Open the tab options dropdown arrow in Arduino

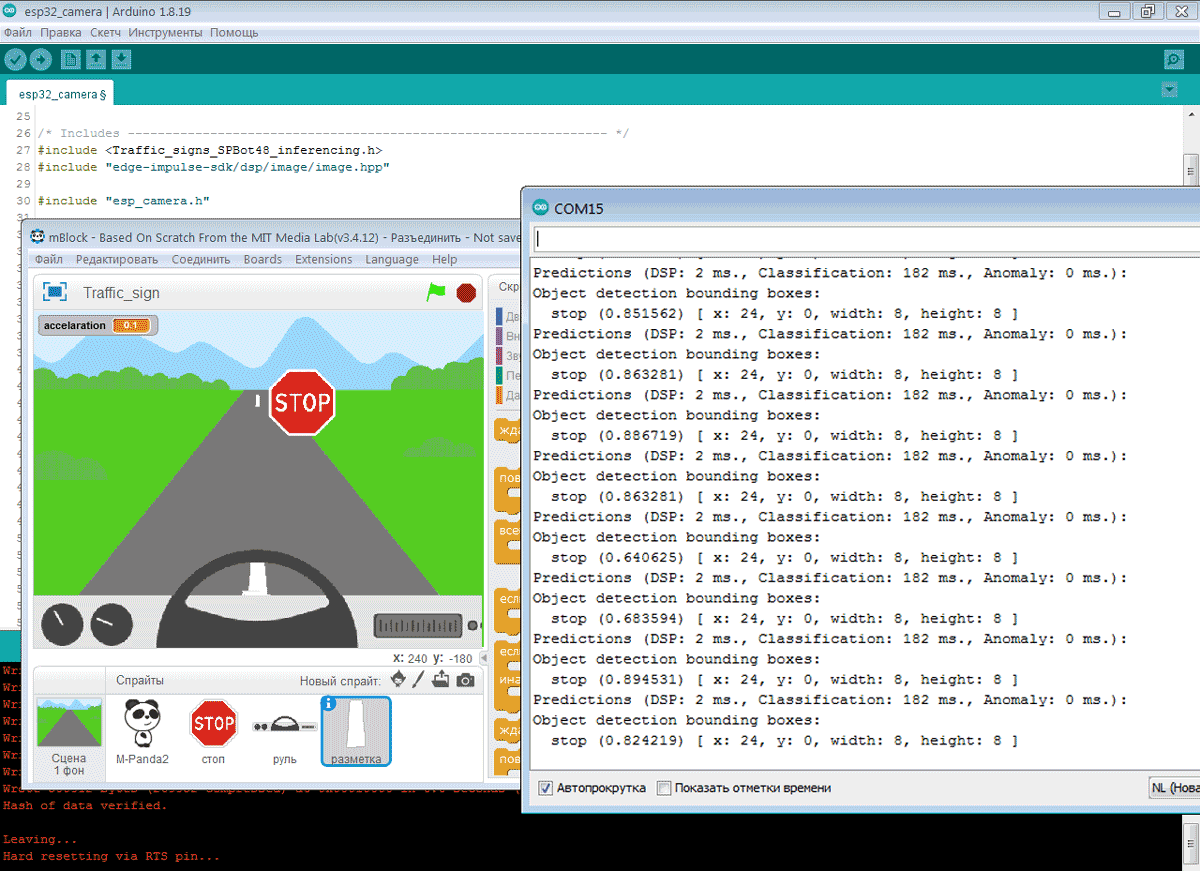pyautogui.click(x=1169, y=90)
